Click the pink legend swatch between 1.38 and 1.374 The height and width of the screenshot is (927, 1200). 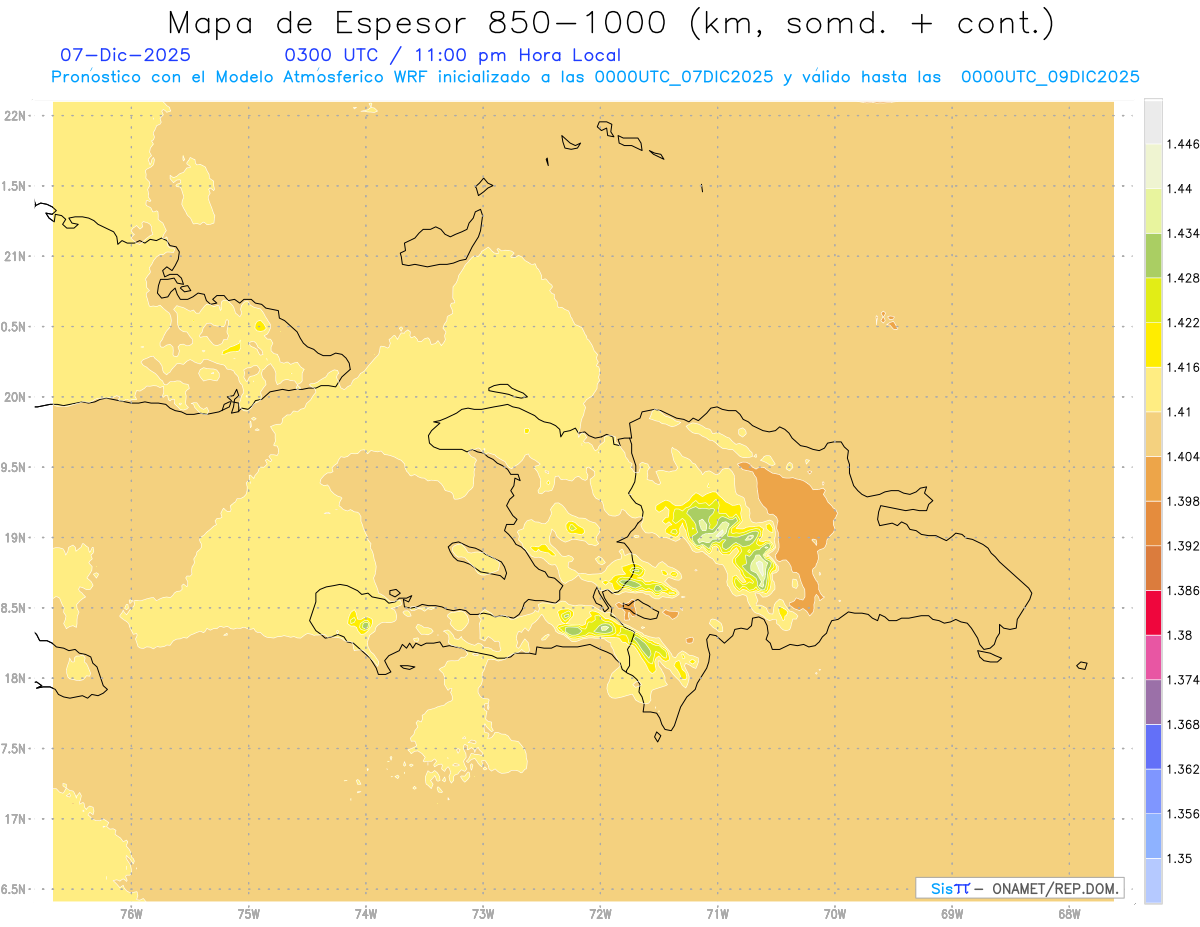tap(1153, 657)
